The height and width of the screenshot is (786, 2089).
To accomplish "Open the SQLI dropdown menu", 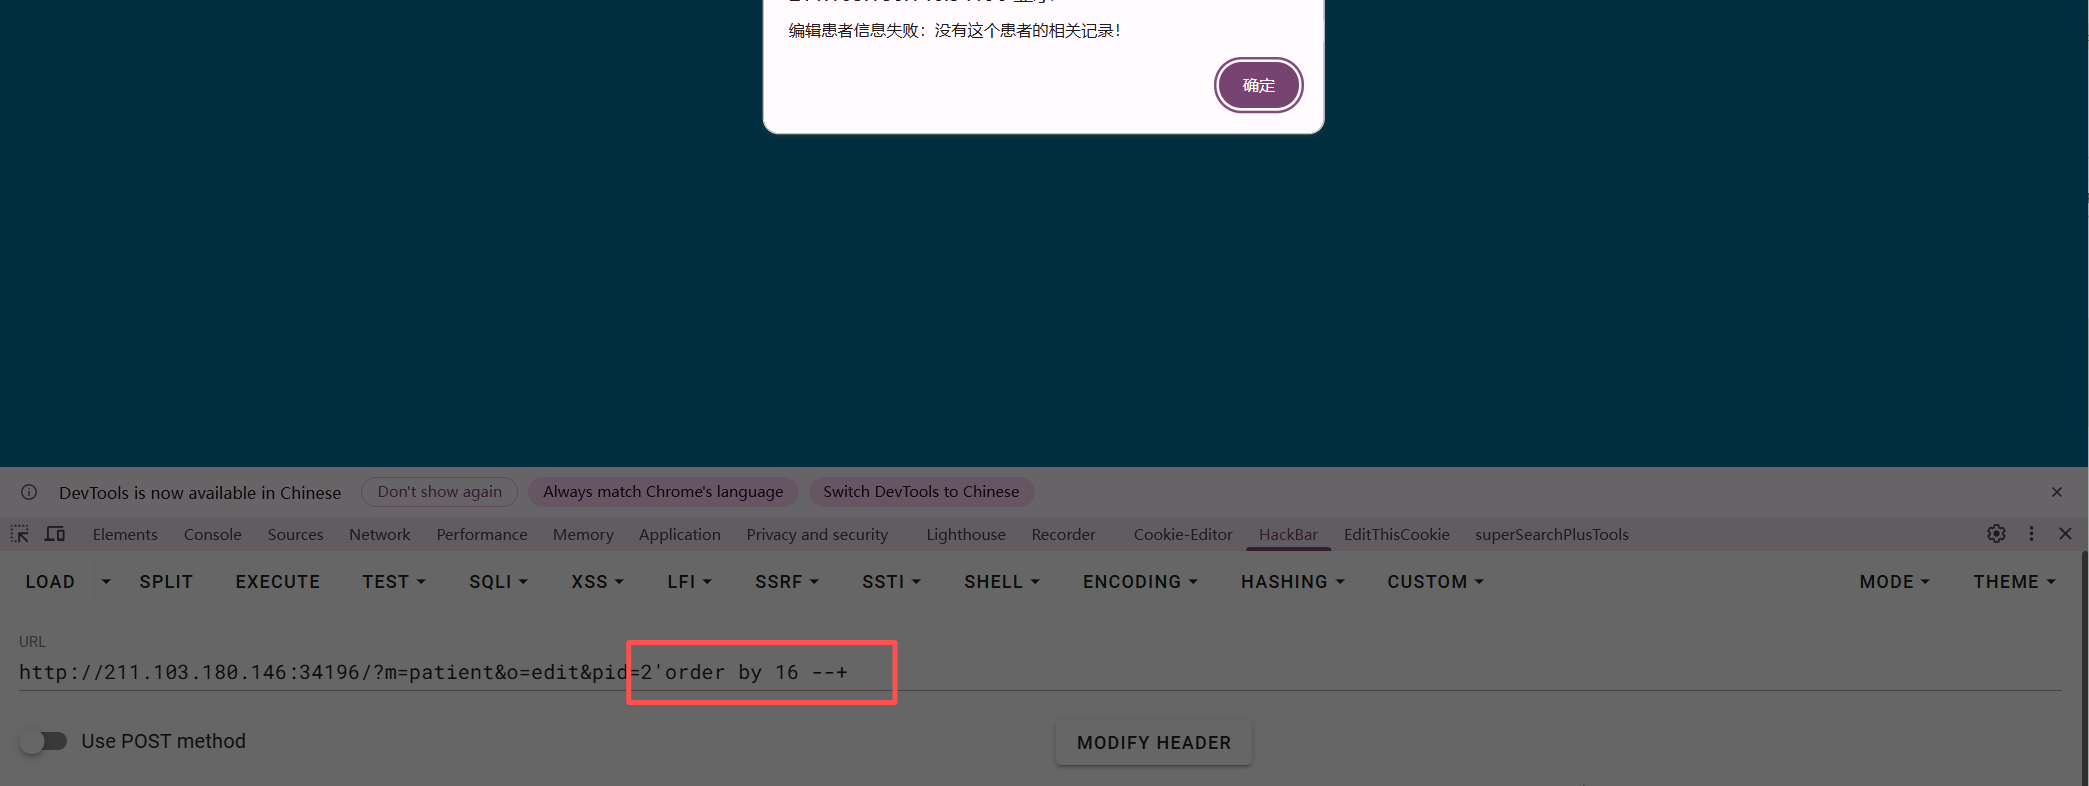I will point(498,582).
